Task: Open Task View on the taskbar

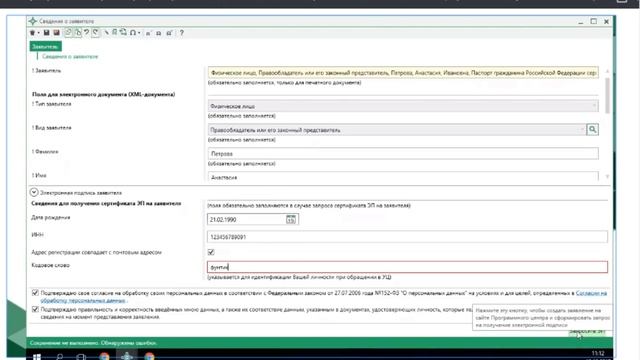Action: coord(81,356)
